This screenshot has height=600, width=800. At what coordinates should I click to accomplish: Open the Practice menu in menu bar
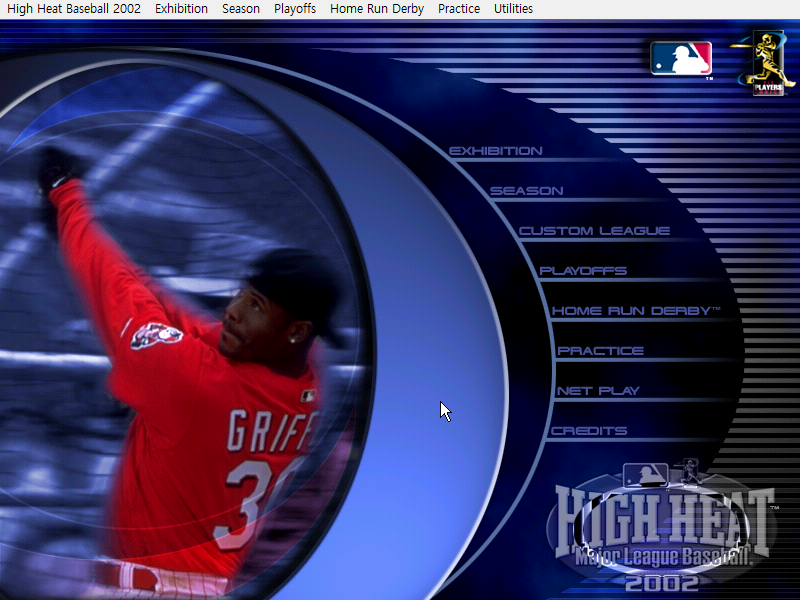(459, 9)
